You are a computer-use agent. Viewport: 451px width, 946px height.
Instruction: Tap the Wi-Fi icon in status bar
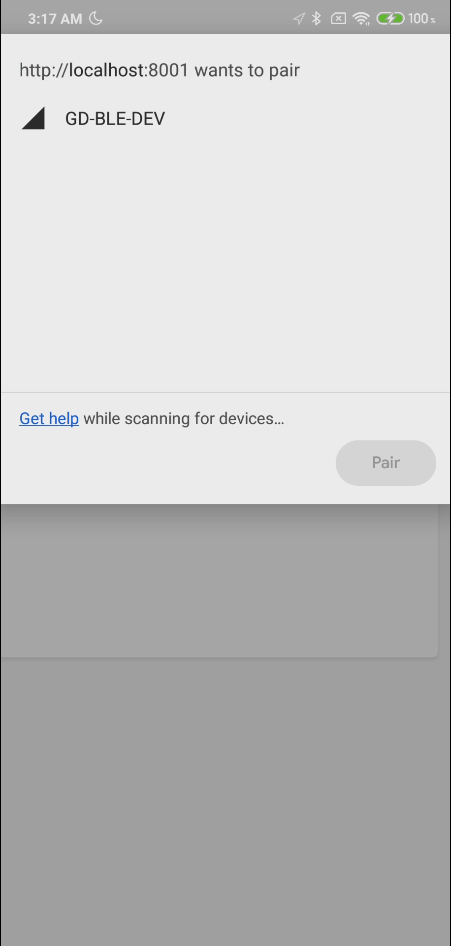(x=361, y=19)
